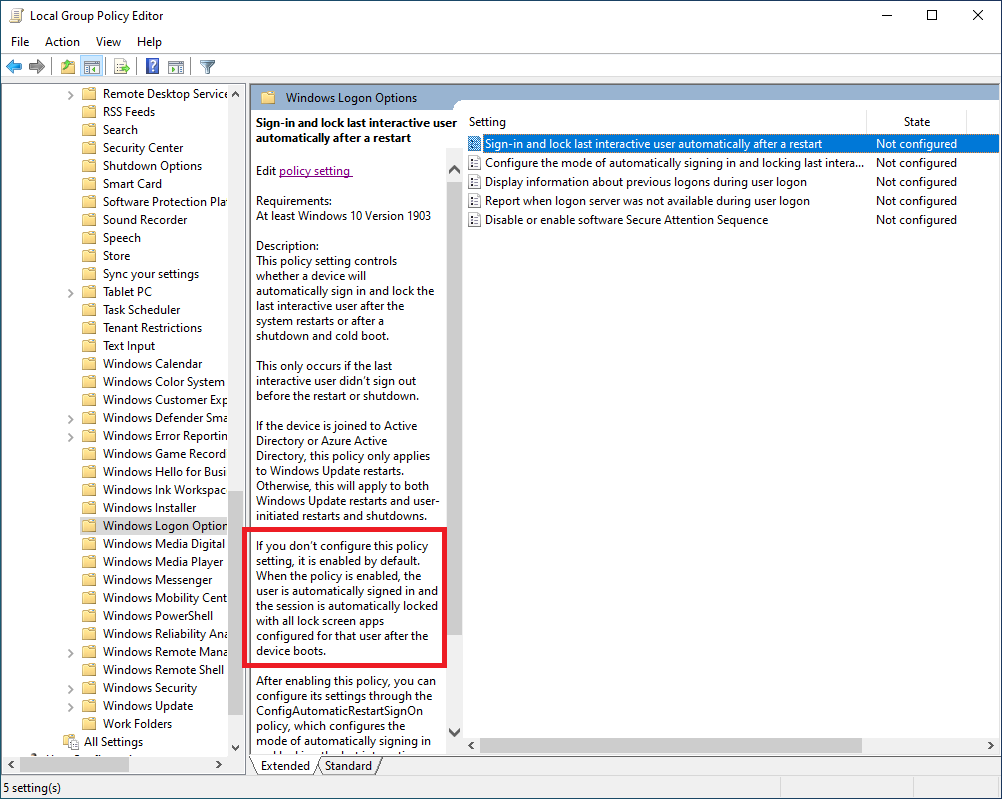
Task: Toggle the Show/Hide Action Pane icon
Action: pyautogui.click(x=175, y=66)
